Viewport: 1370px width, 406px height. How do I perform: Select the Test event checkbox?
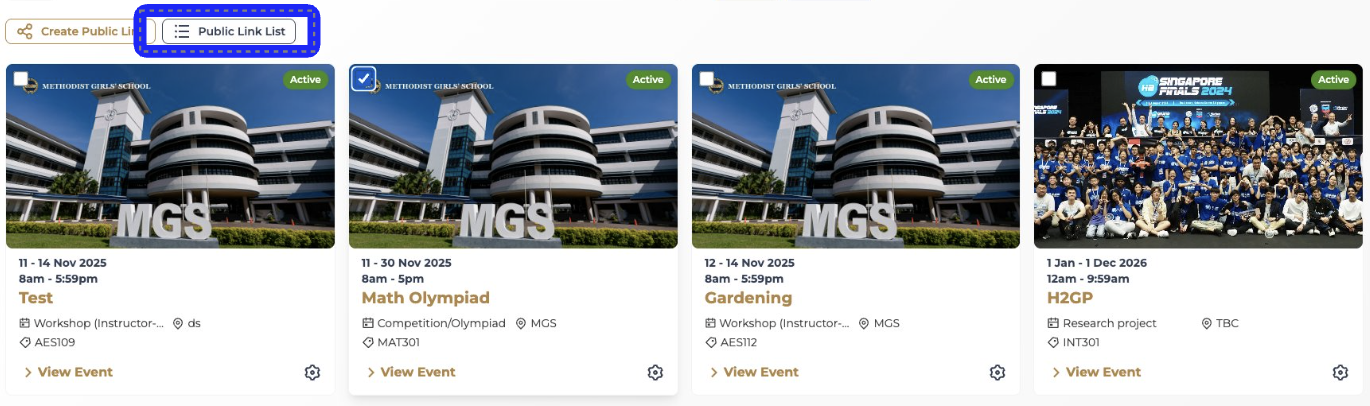coord(21,79)
